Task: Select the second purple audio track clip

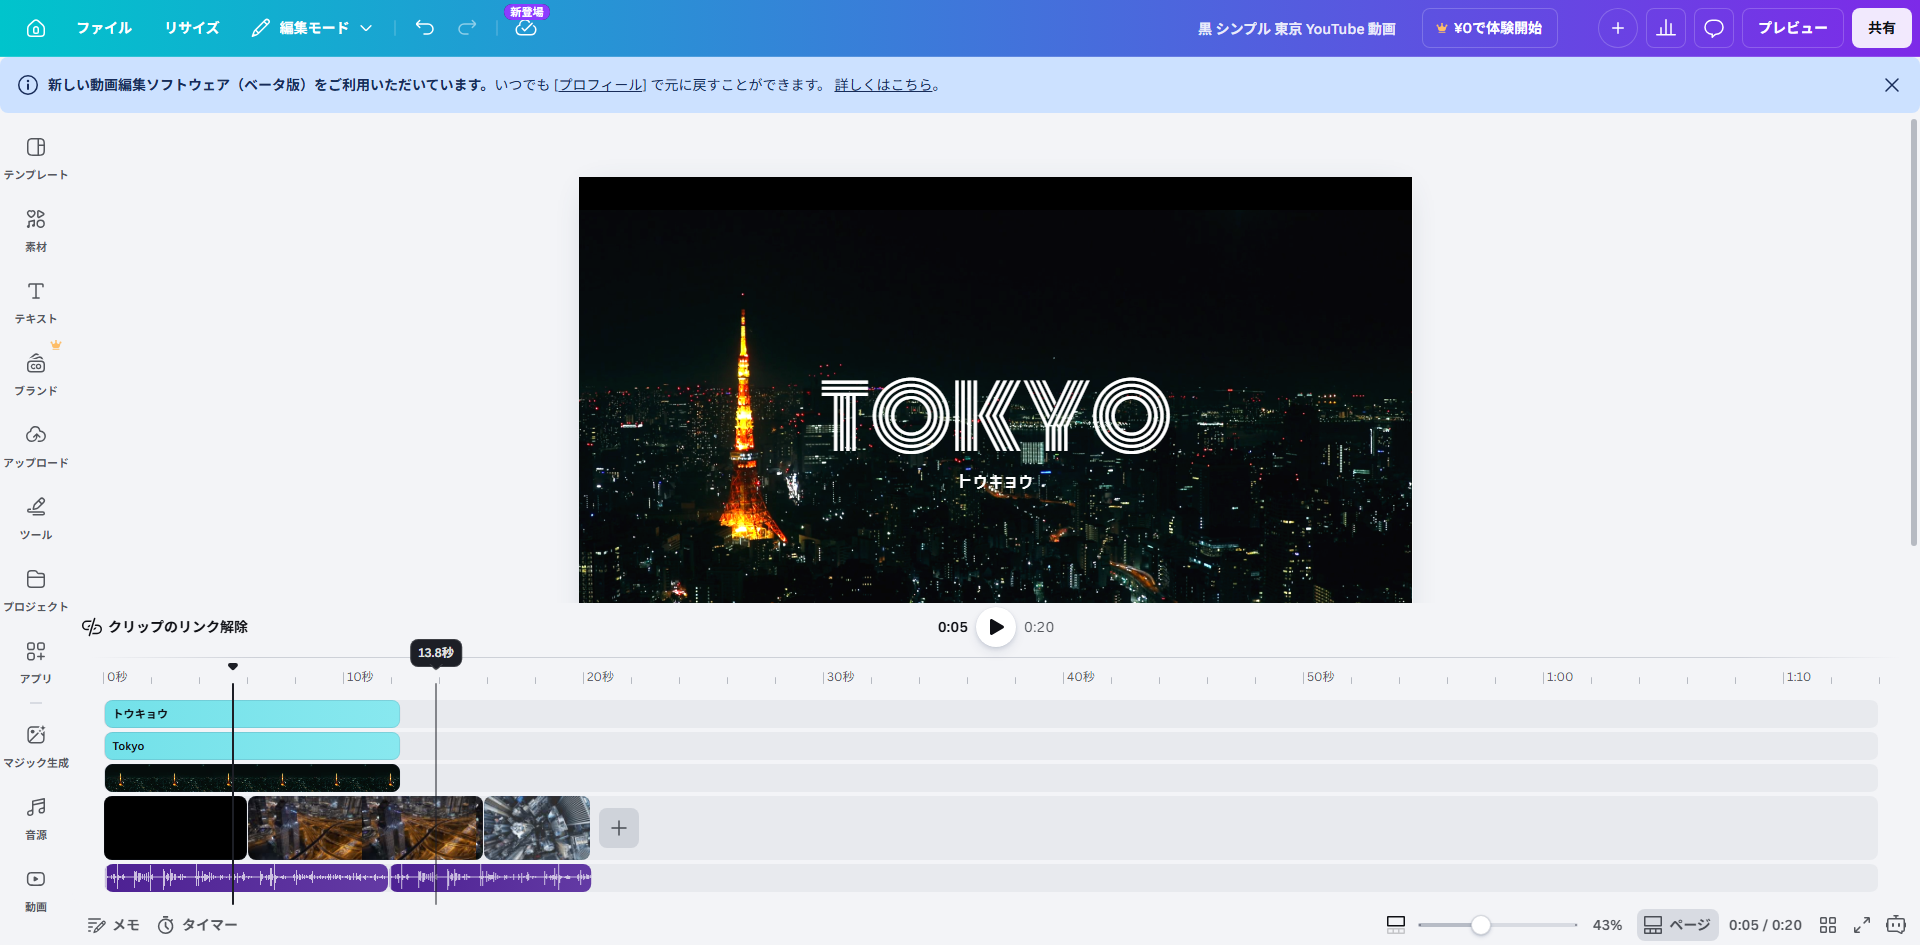Action: pos(491,878)
